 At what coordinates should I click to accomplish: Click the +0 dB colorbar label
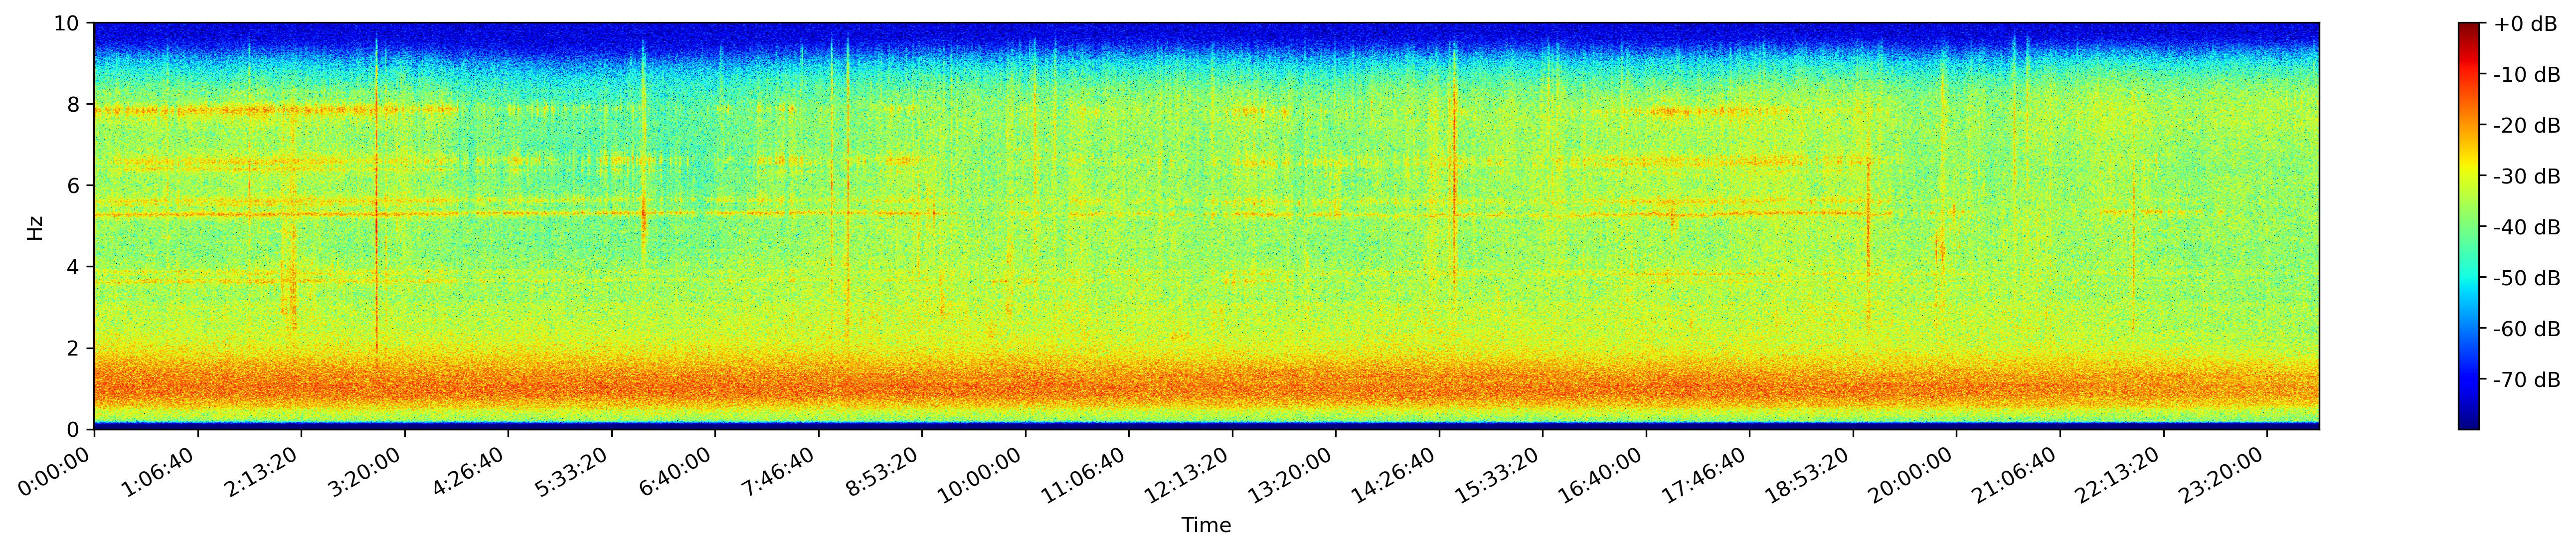(x=2525, y=25)
